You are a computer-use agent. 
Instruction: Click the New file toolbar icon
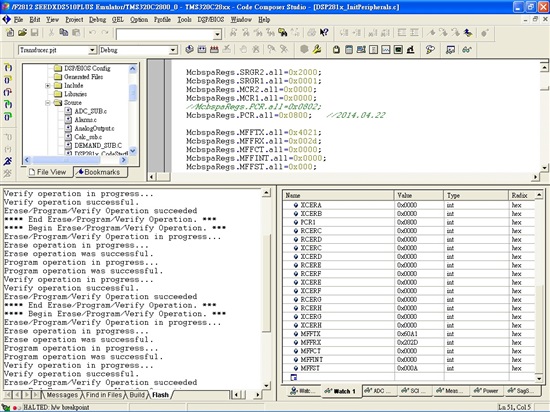pos(10,33)
